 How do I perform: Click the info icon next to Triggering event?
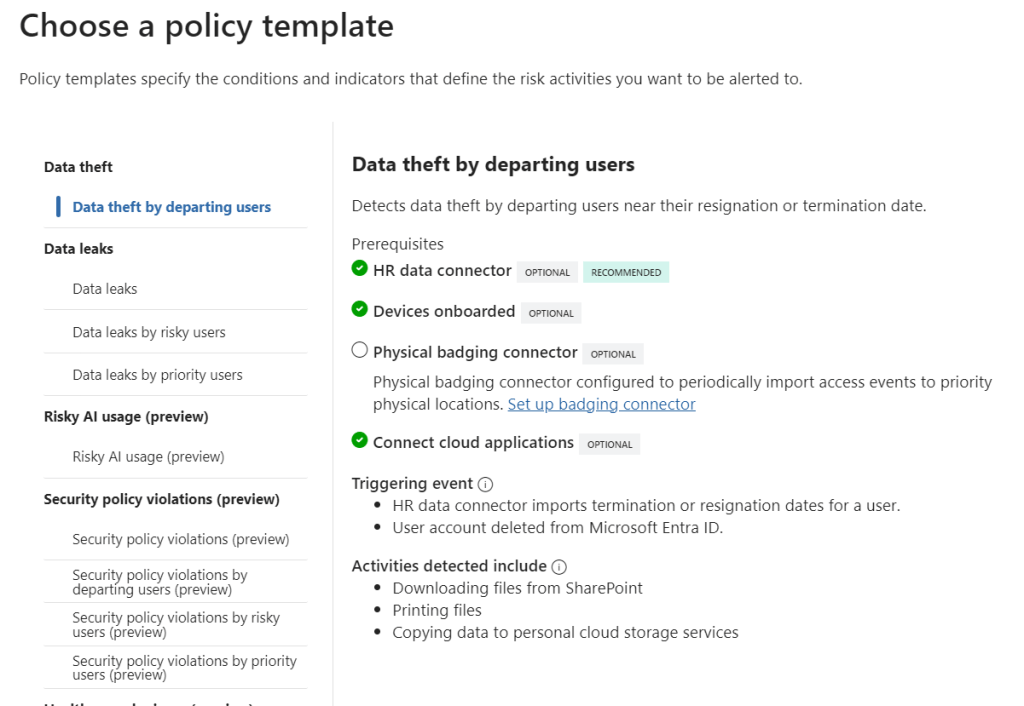486,484
